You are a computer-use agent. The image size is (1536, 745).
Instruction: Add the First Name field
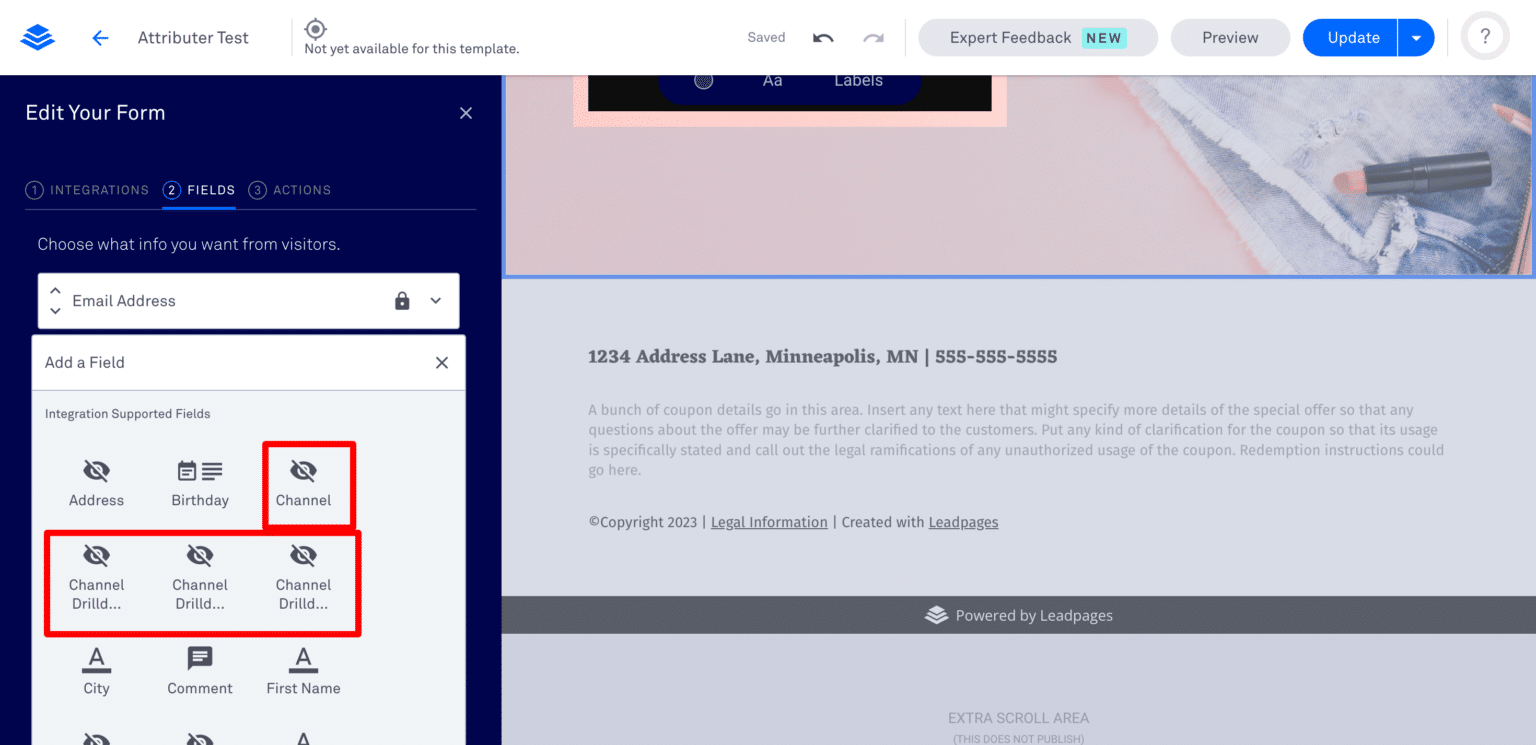click(303, 671)
